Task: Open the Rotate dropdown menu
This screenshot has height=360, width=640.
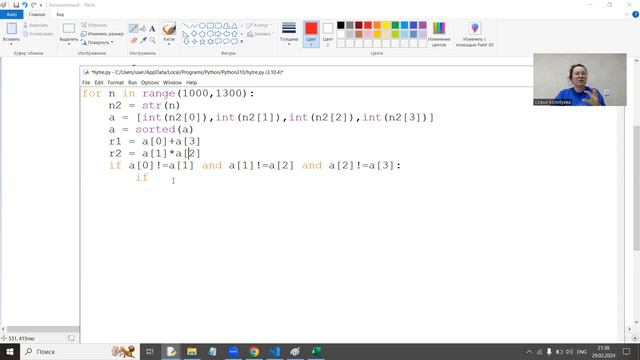Action: pyautogui.click(x=97, y=42)
